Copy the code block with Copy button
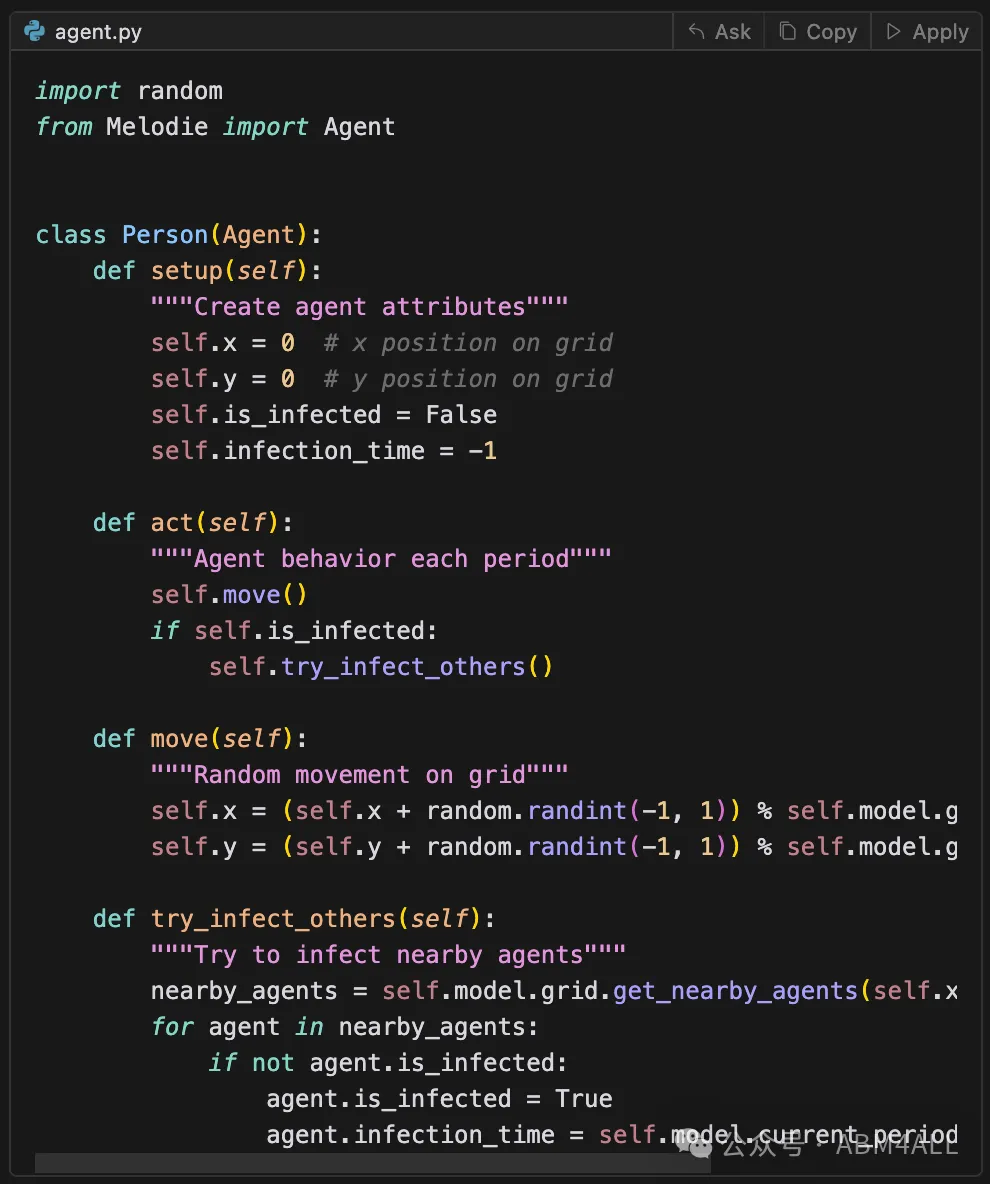Viewport: 990px width, 1184px height. 818,32
